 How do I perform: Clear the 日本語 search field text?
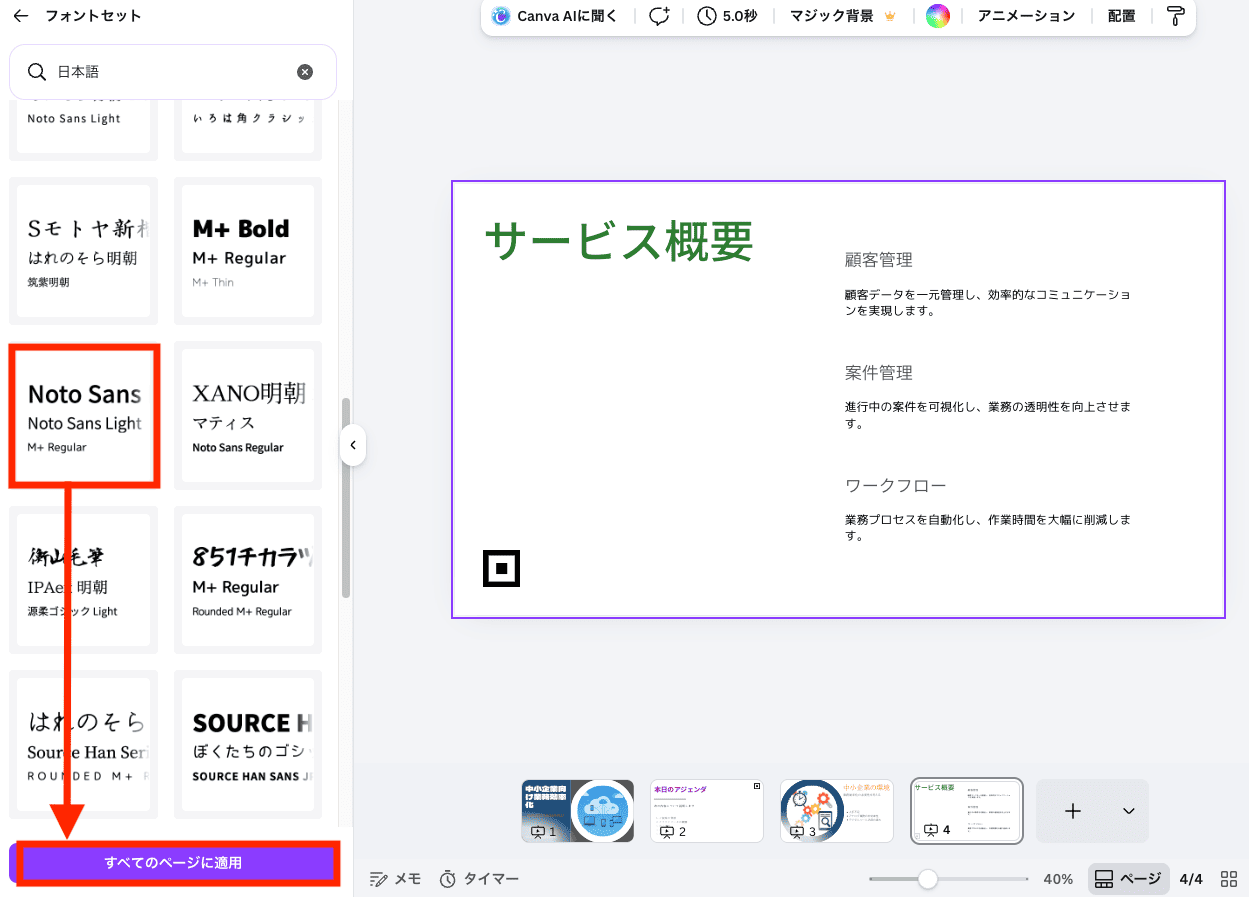point(305,72)
